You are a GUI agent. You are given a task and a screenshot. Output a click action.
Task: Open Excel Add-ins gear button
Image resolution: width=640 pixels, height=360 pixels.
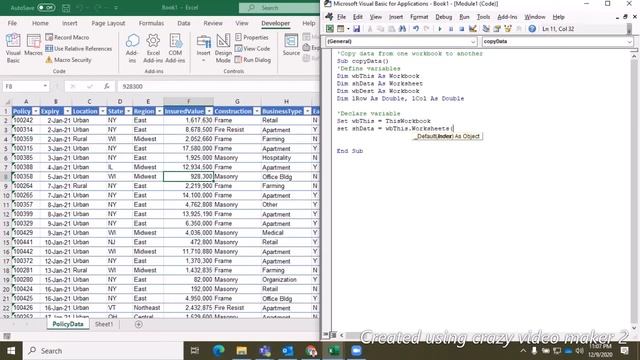coord(153,48)
